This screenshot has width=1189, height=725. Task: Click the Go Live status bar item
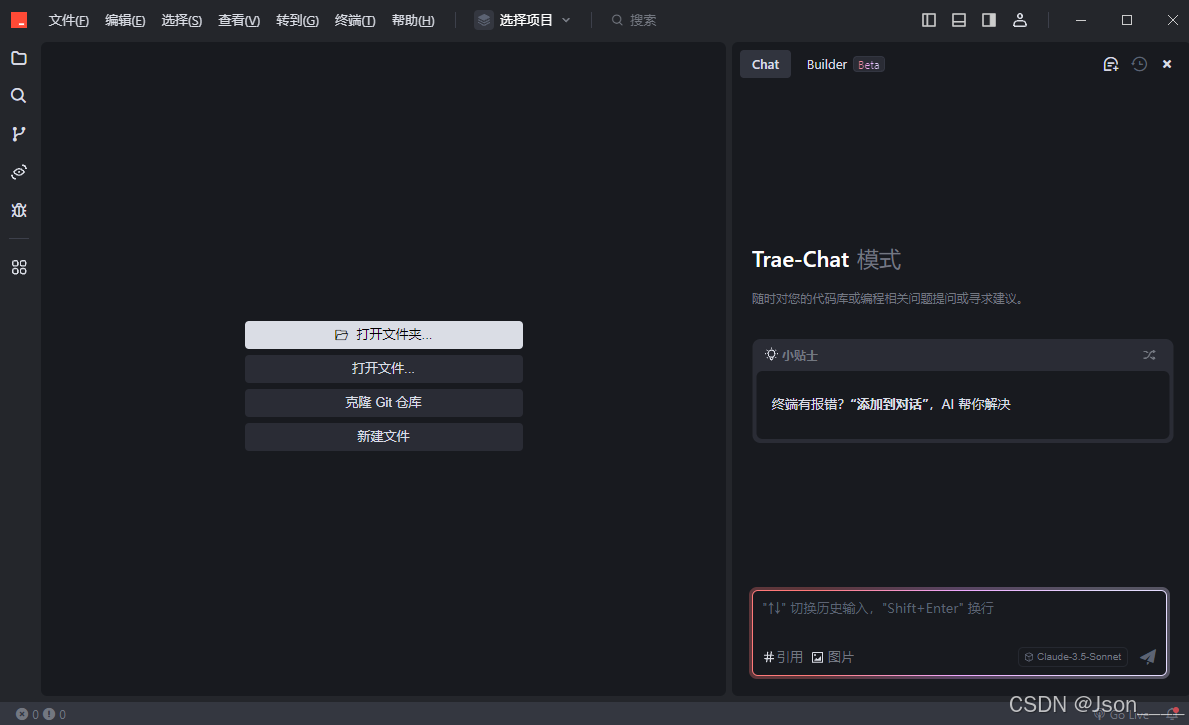pyautogui.click(x=1122, y=715)
